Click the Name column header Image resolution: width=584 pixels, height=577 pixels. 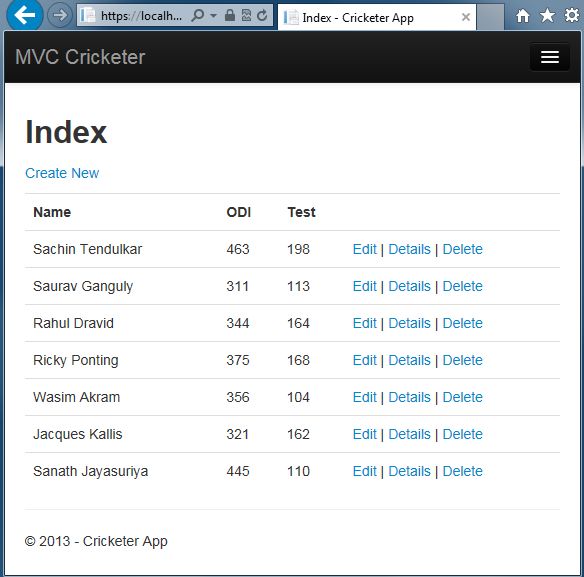coord(52,212)
